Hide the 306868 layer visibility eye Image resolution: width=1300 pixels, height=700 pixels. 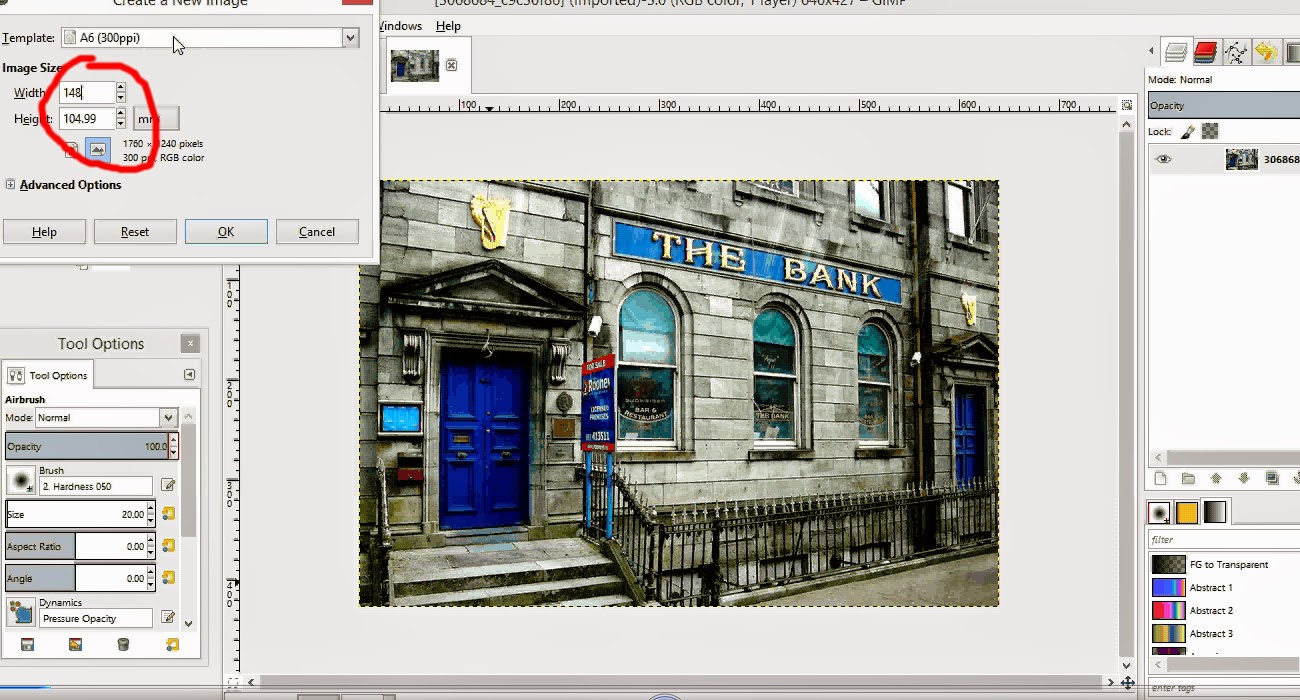click(1163, 159)
